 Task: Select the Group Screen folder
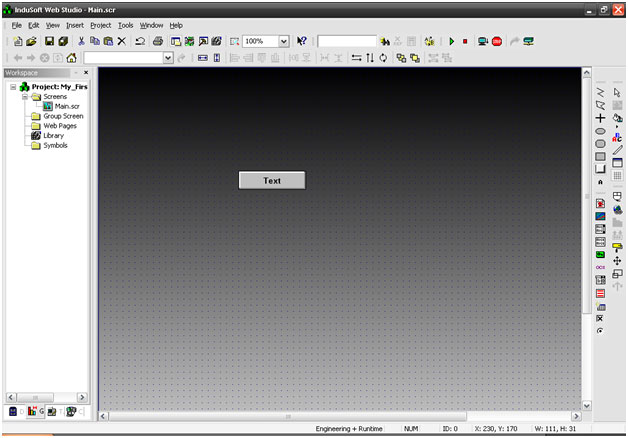pos(63,116)
